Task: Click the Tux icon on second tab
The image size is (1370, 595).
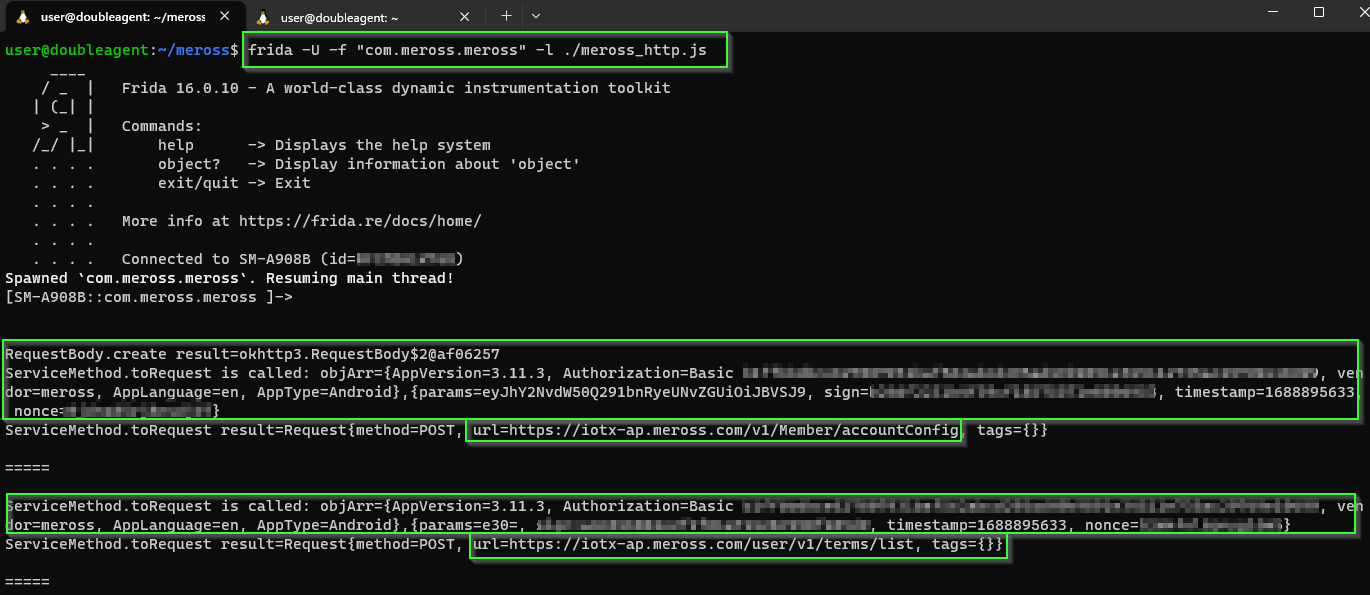Action: tap(263, 17)
